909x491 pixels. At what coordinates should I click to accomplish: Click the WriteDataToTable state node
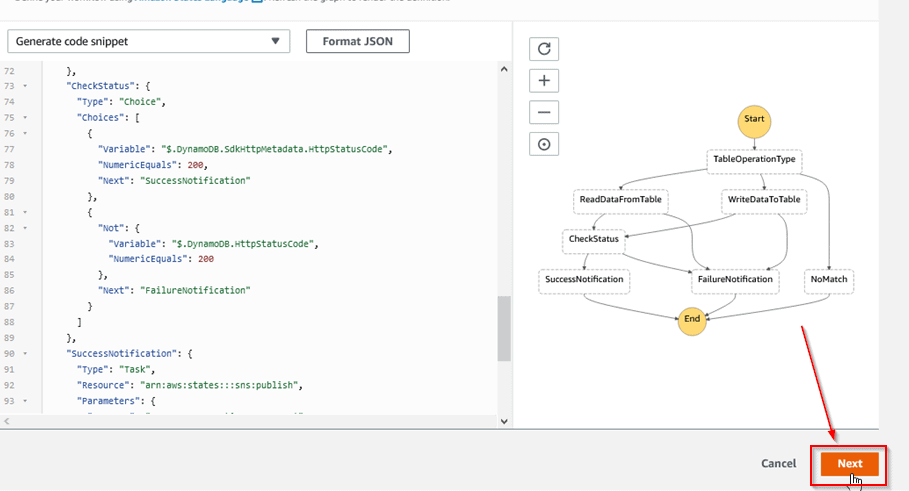pyautogui.click(x=762, y=199)
